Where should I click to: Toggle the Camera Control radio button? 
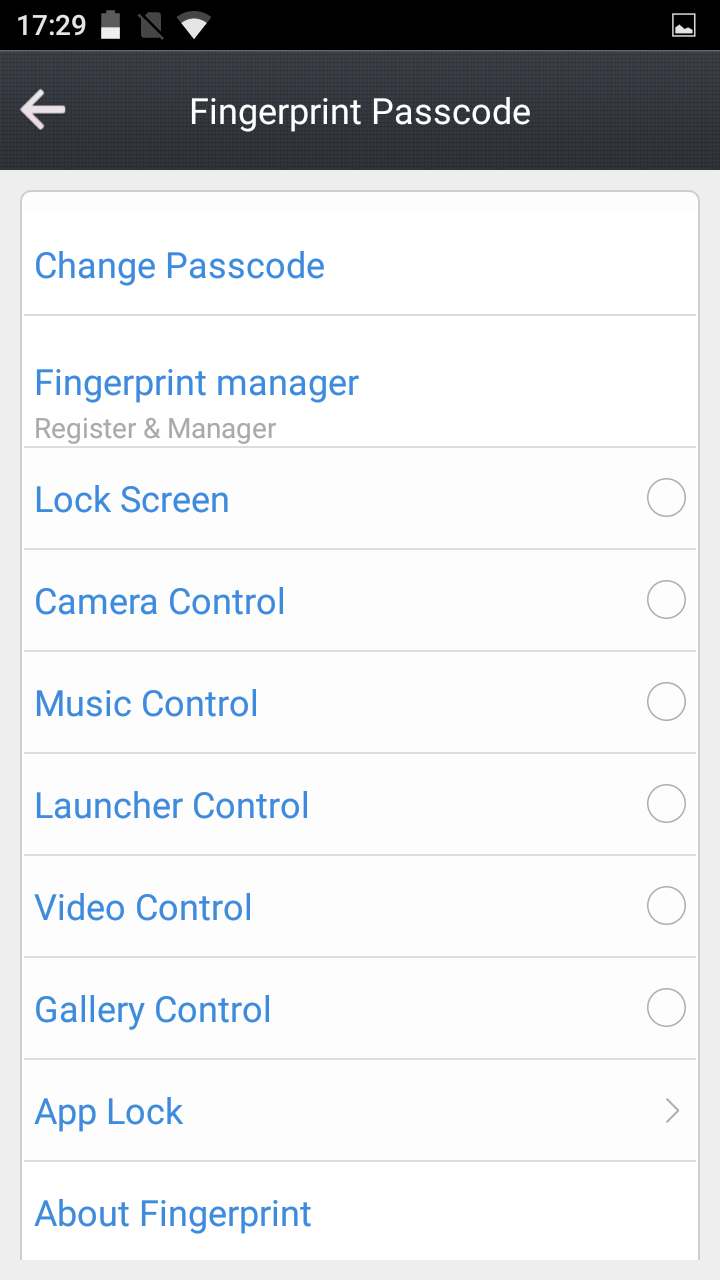click(x=666, y=600)
